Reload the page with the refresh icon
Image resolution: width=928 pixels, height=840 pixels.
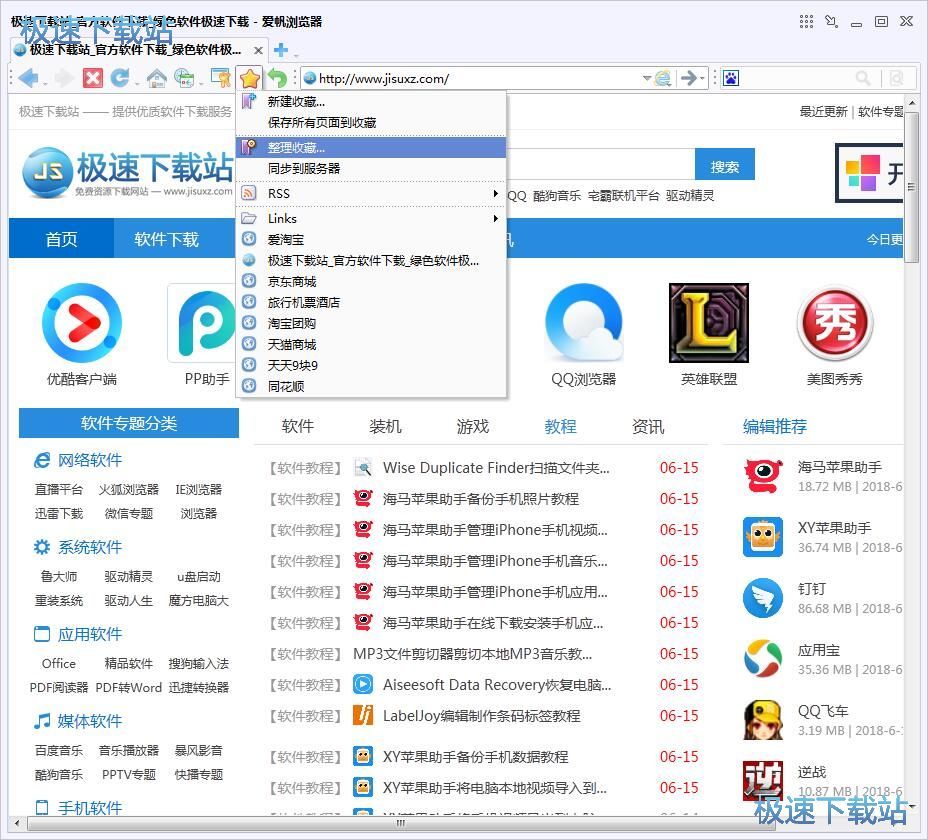coord(120,78)
